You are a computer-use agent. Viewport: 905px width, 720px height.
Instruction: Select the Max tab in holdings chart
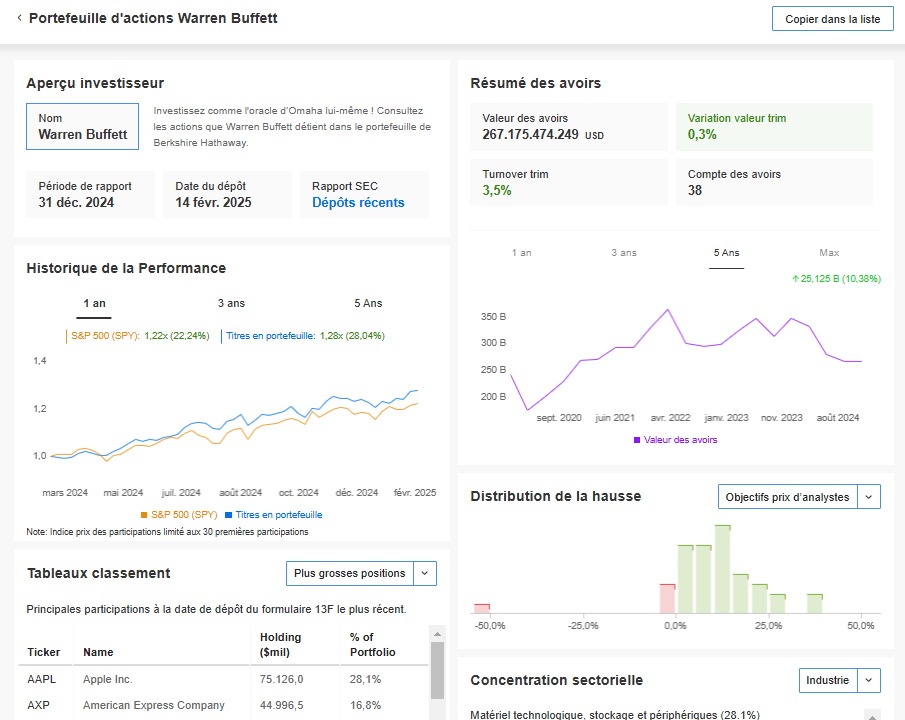pos(829,253)
